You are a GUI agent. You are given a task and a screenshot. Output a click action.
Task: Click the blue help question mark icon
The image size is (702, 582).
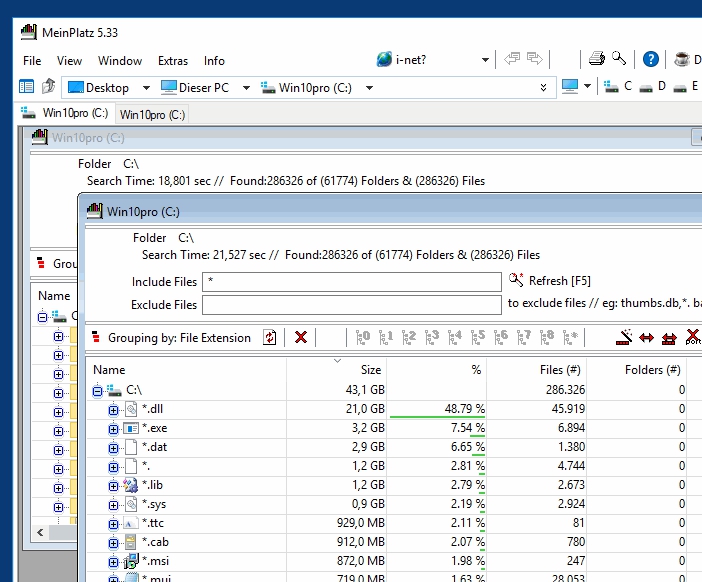[651, 59]
